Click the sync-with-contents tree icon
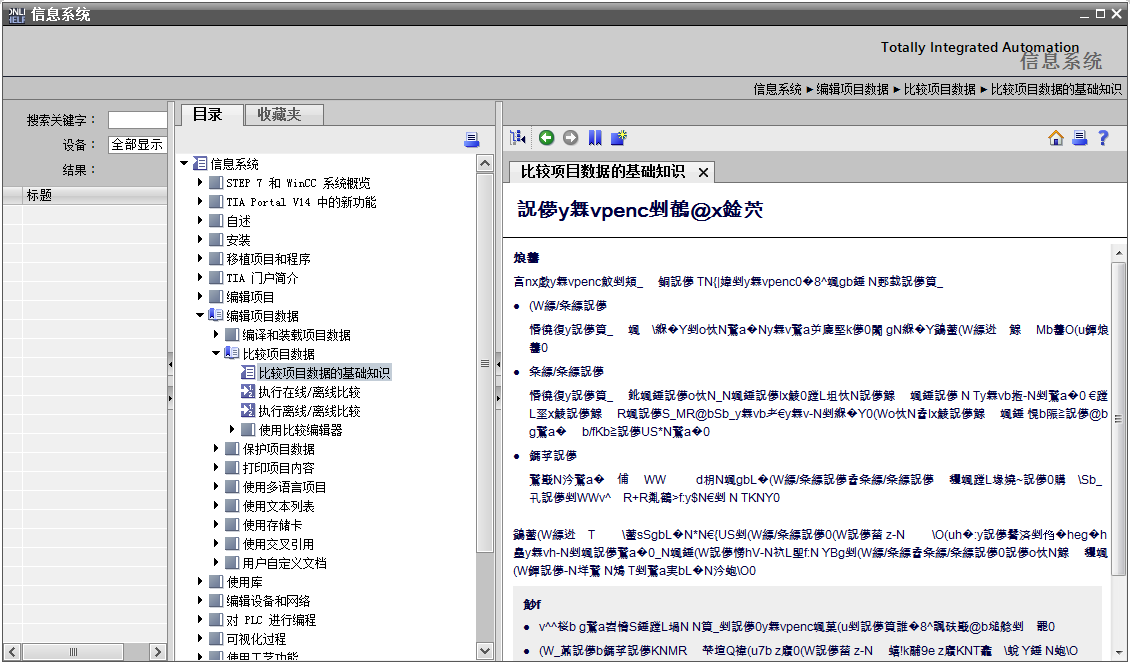Viewport: 1130px width, 664px height. (517, 138)
